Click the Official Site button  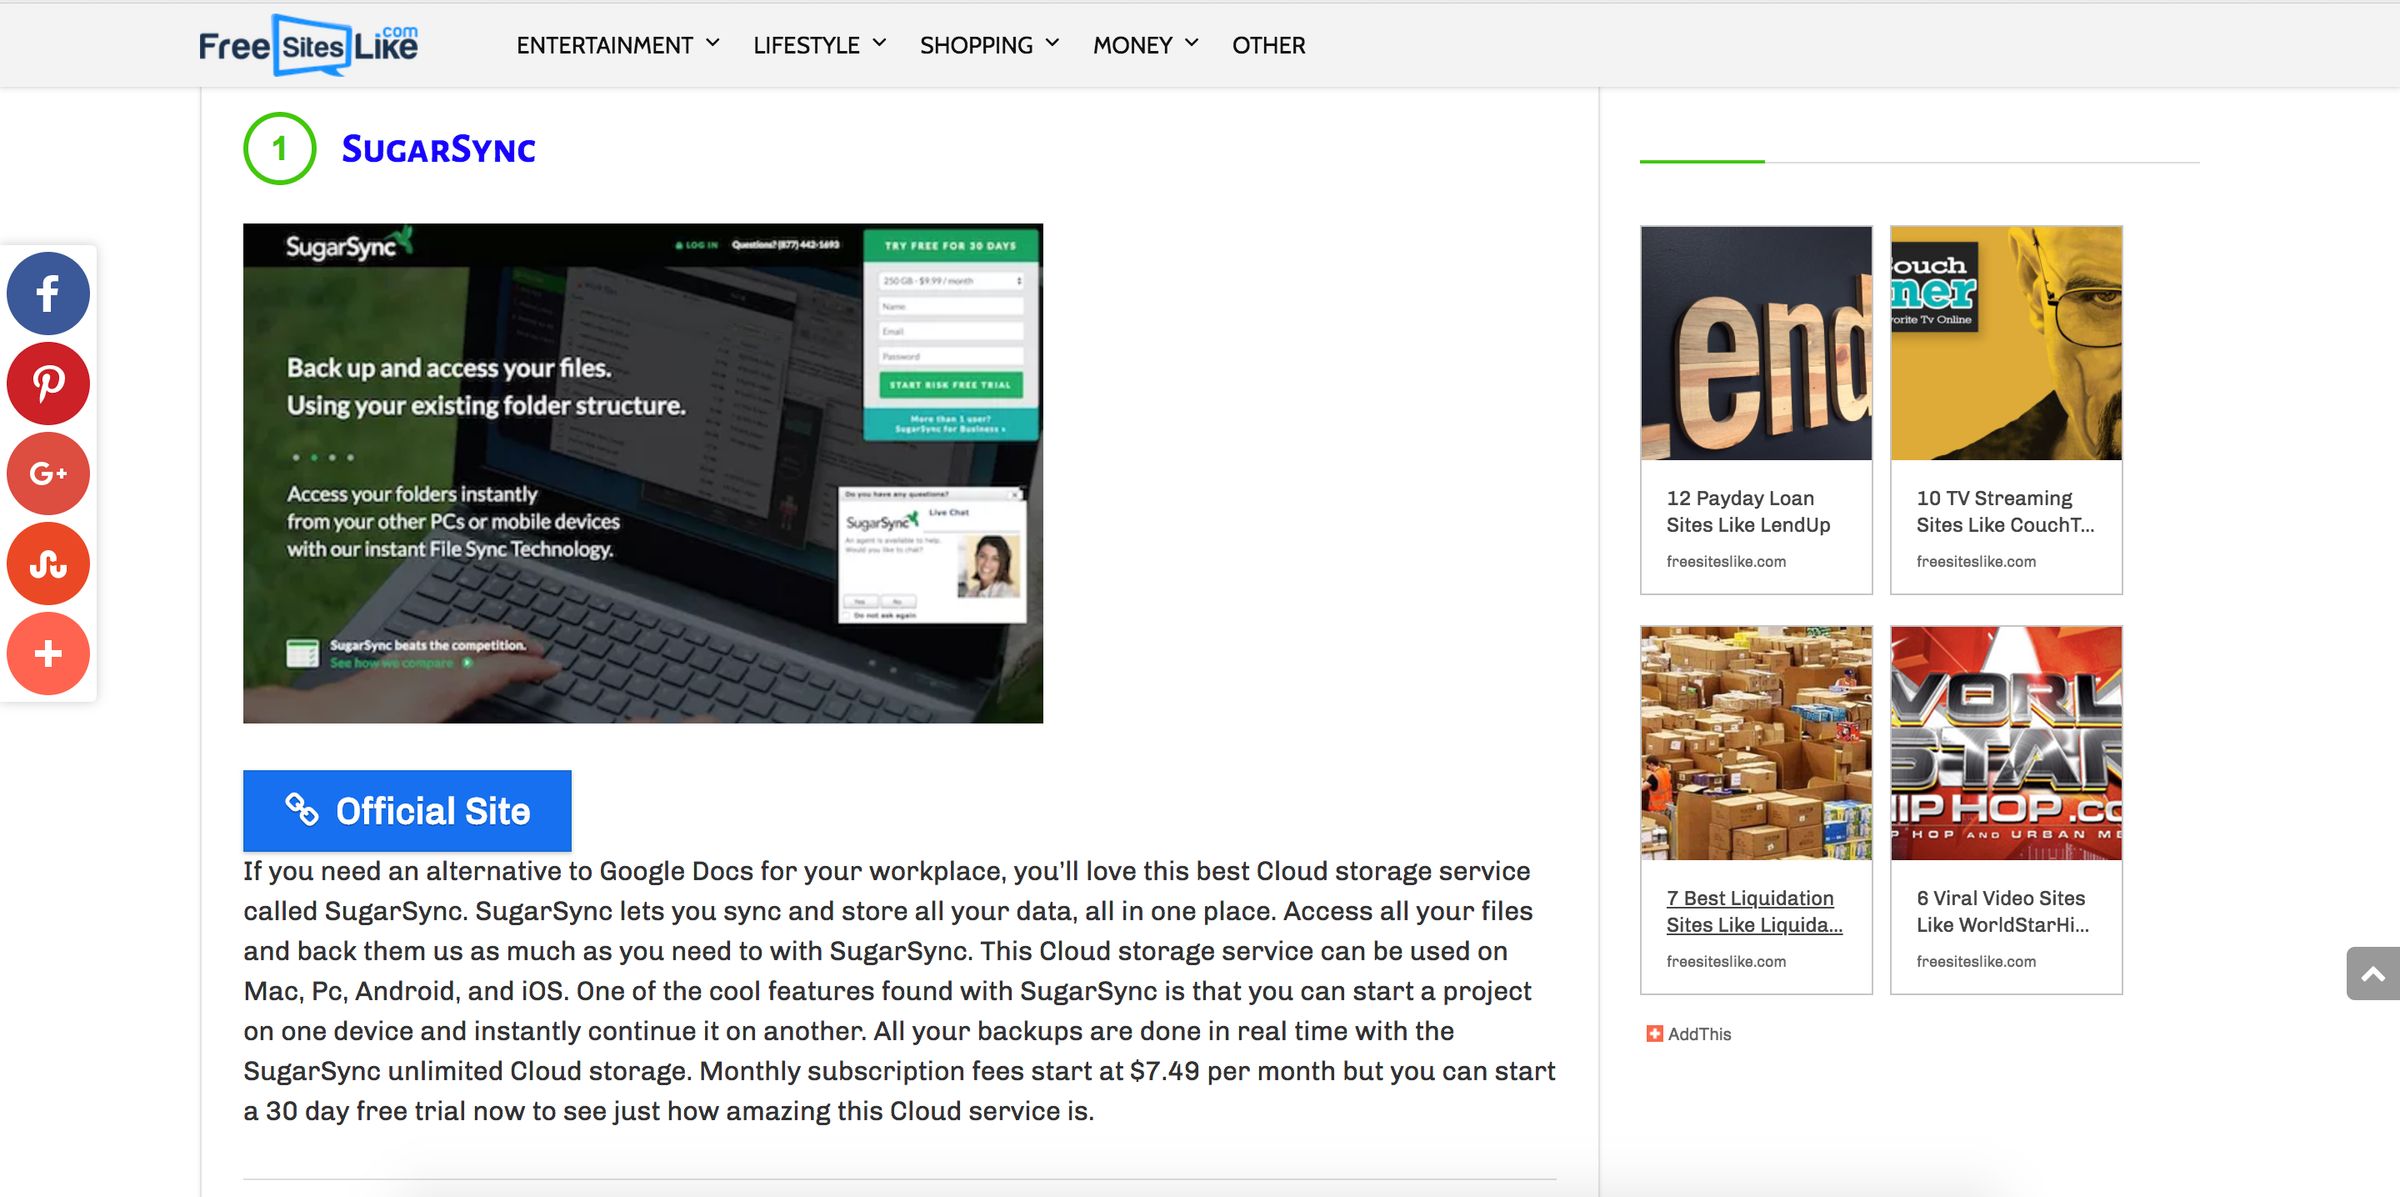tap(407, 810)
